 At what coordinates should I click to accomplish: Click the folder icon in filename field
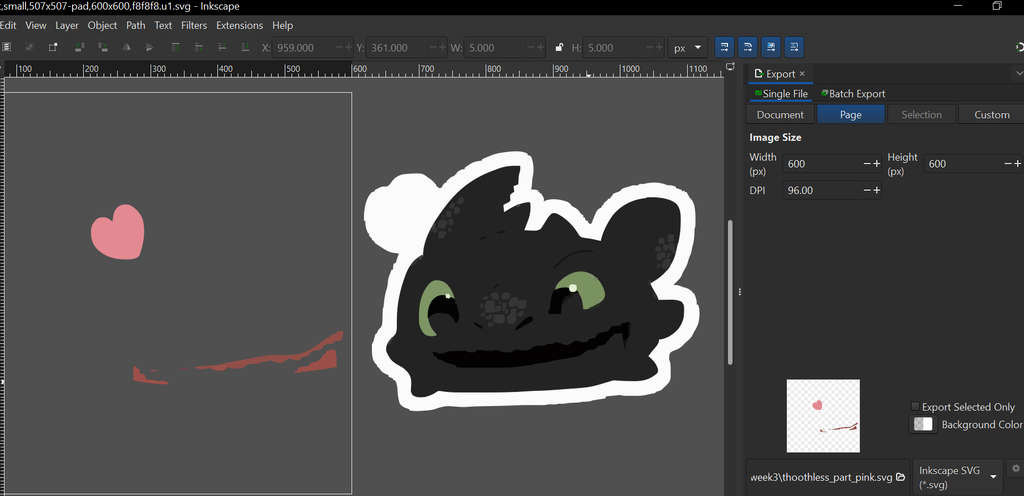click(901, 477)
